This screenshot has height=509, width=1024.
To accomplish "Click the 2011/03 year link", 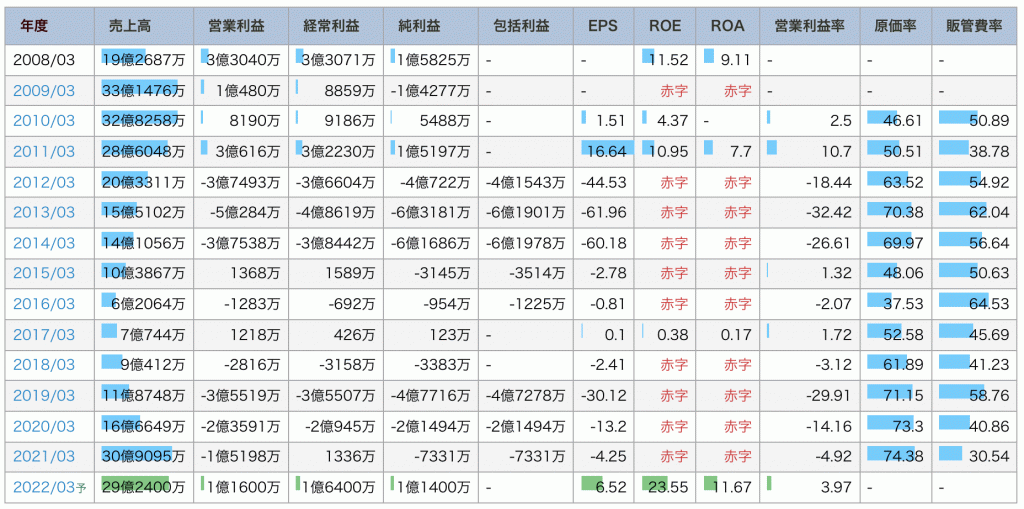I will (x=44, y=152).
